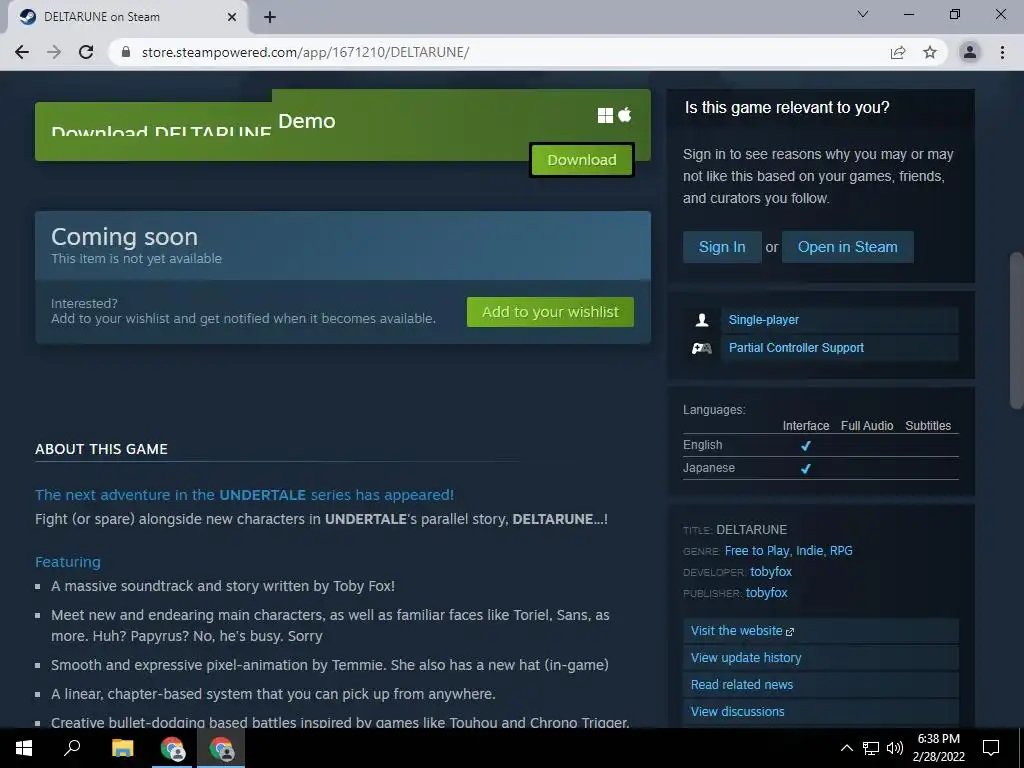Close the DELTARUNE on Steam tab

(x=232, y=17)
